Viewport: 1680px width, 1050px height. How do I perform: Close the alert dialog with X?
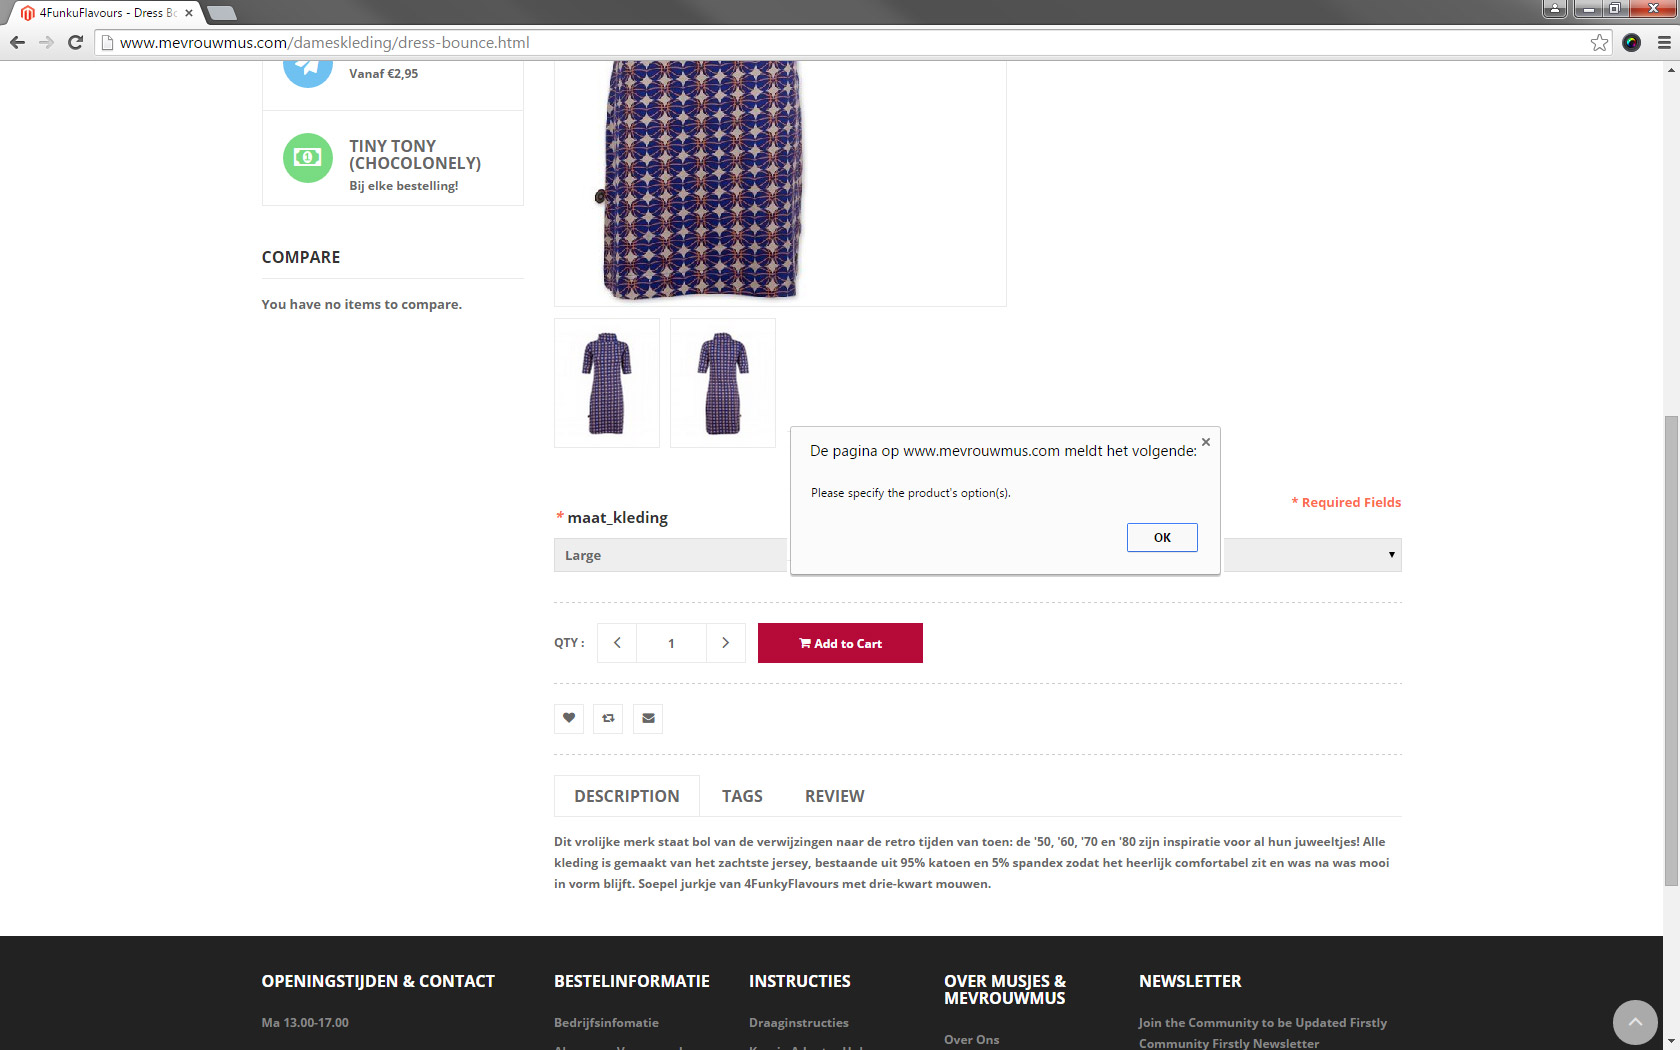(x=1205, y=442)
